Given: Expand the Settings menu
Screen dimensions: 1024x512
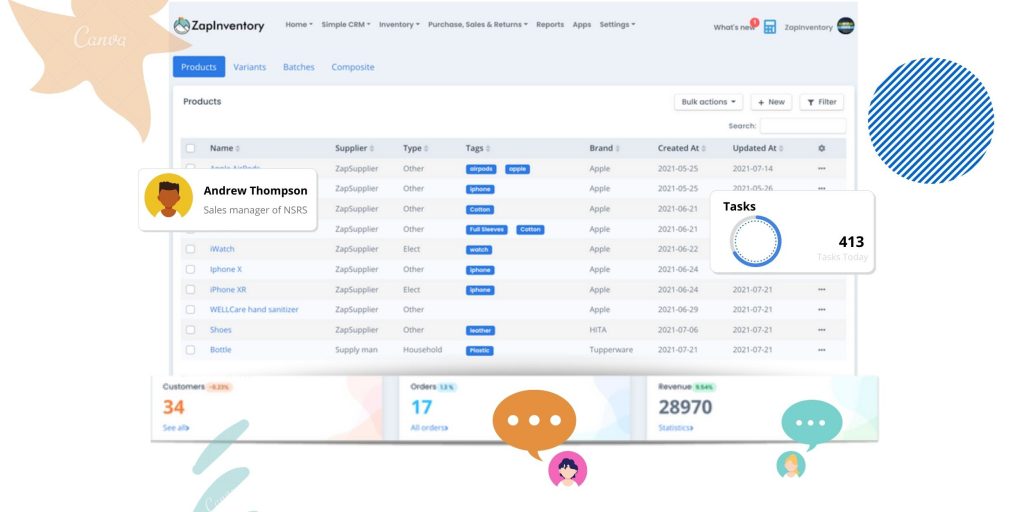Looking at the screenshot, I should (617, 25).
